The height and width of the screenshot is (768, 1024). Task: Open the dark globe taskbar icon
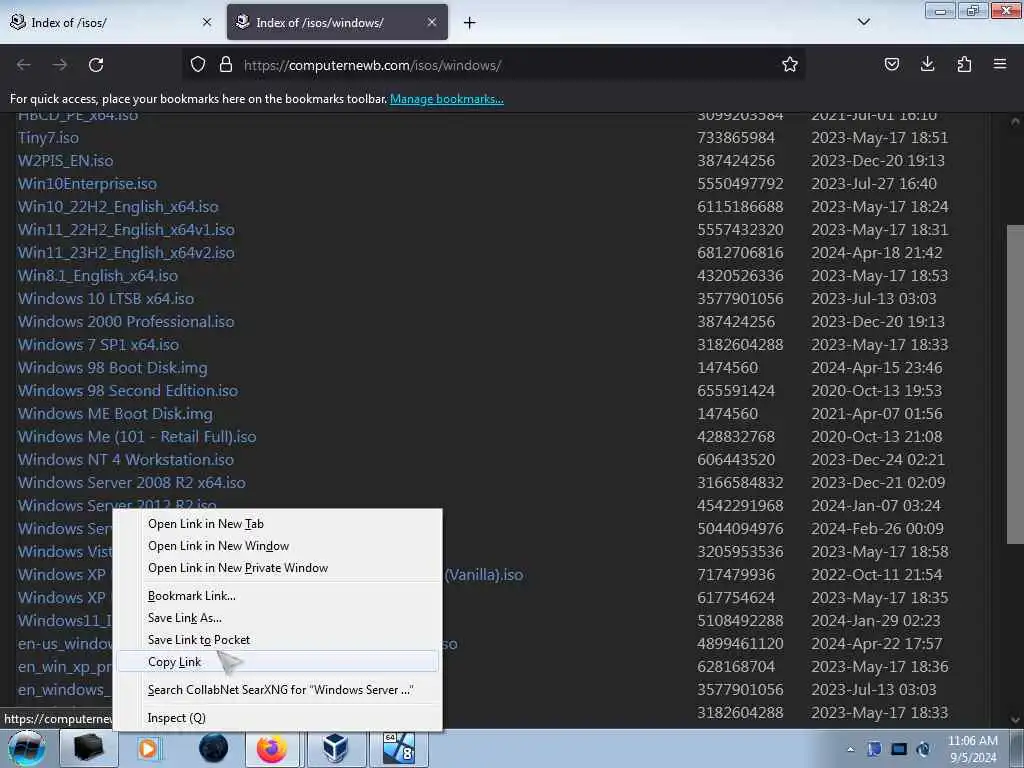pos(214,748)
